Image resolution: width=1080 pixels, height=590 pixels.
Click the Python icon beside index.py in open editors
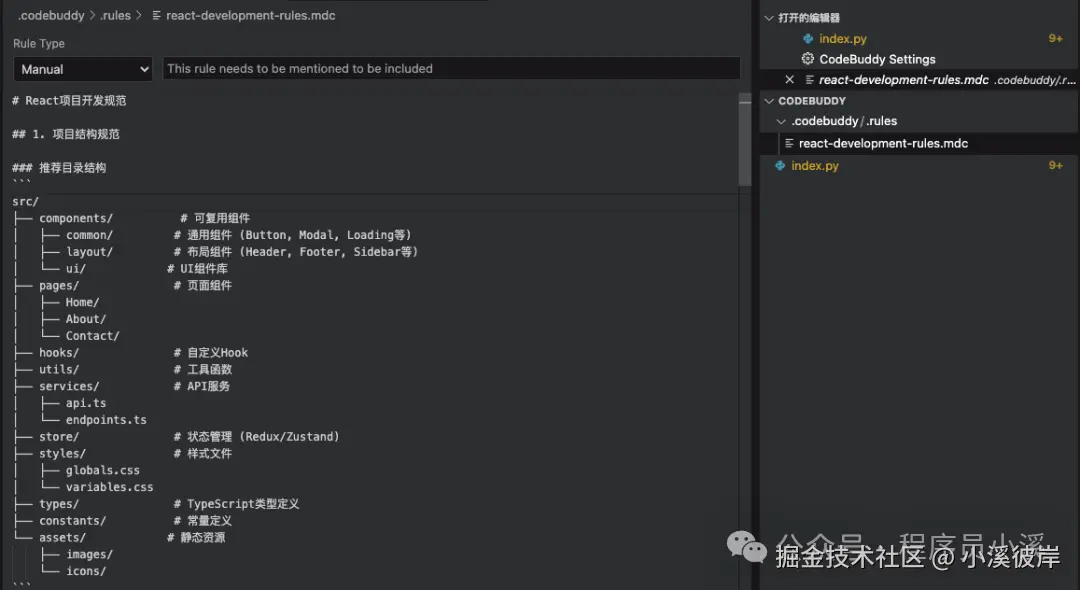click(808, 39)
